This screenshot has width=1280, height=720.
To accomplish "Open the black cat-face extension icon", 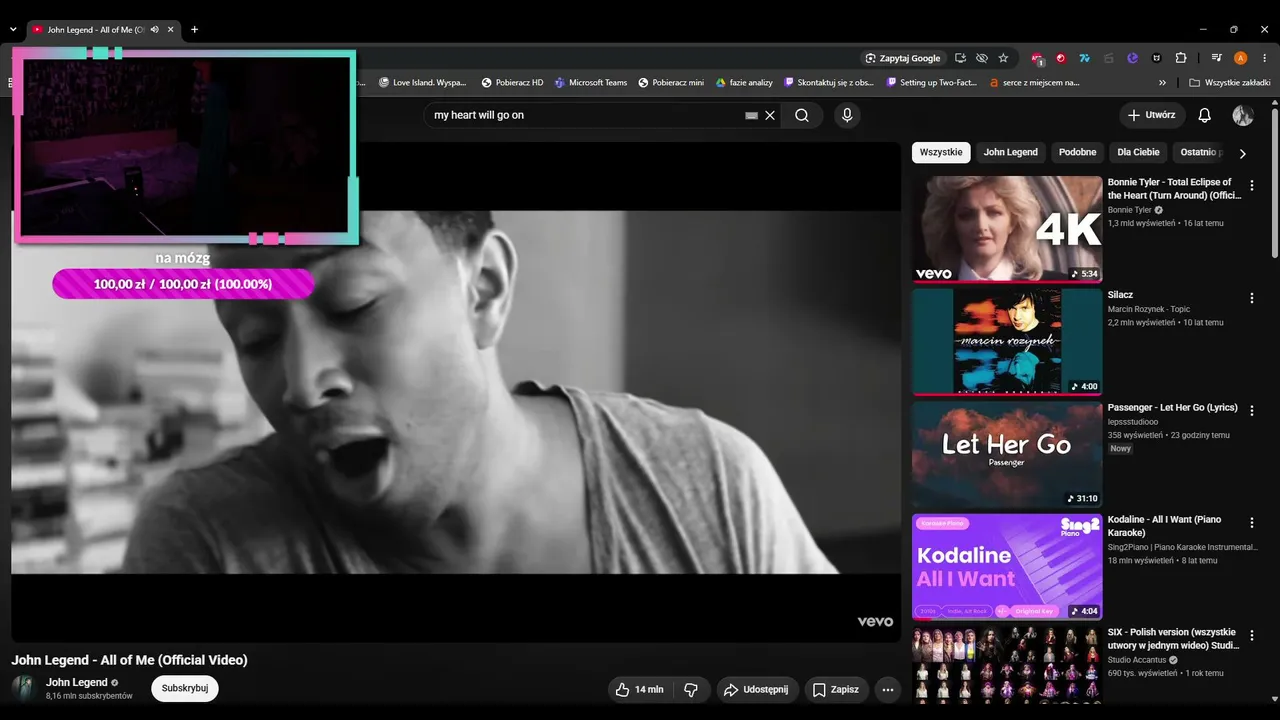I will point(1157,58).
